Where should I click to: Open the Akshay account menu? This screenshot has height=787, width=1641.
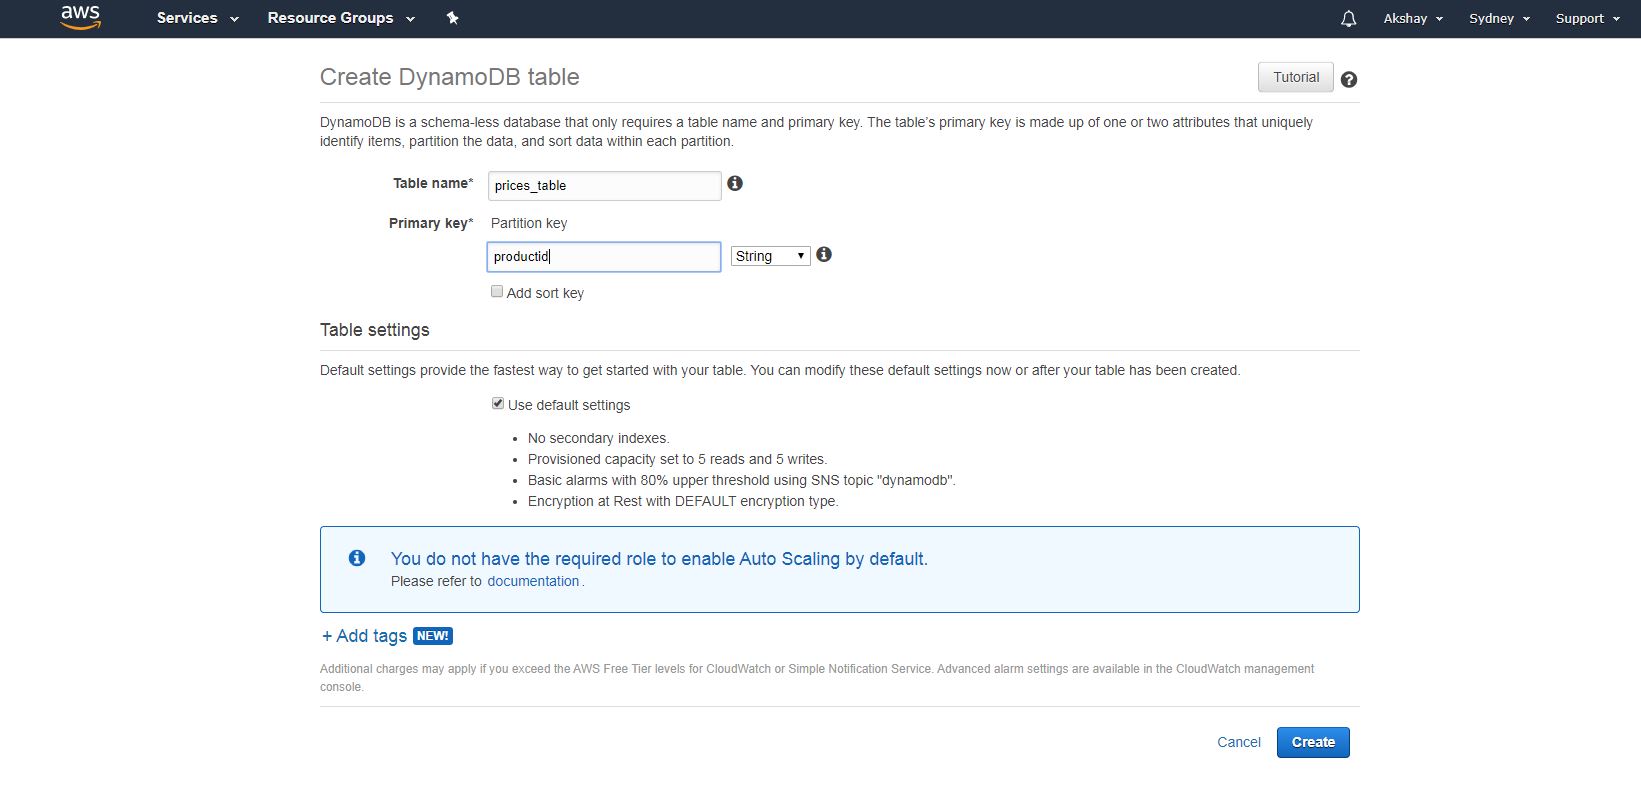(1413, 18)
